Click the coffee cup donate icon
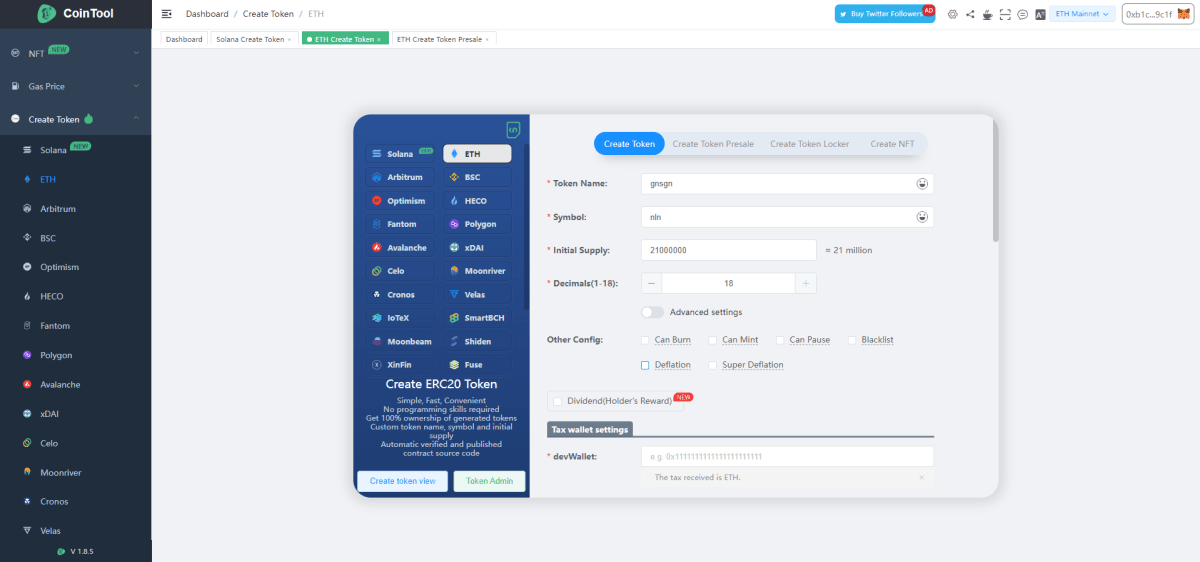Image resolution: width=1200 pixels, height=562 pixels. tap(987, 14)
